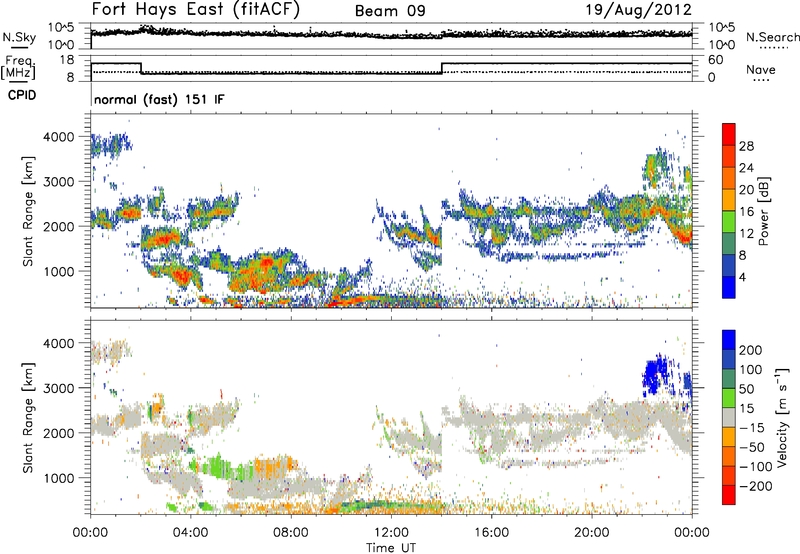Click "50" on the Velocity color bar

746,389
